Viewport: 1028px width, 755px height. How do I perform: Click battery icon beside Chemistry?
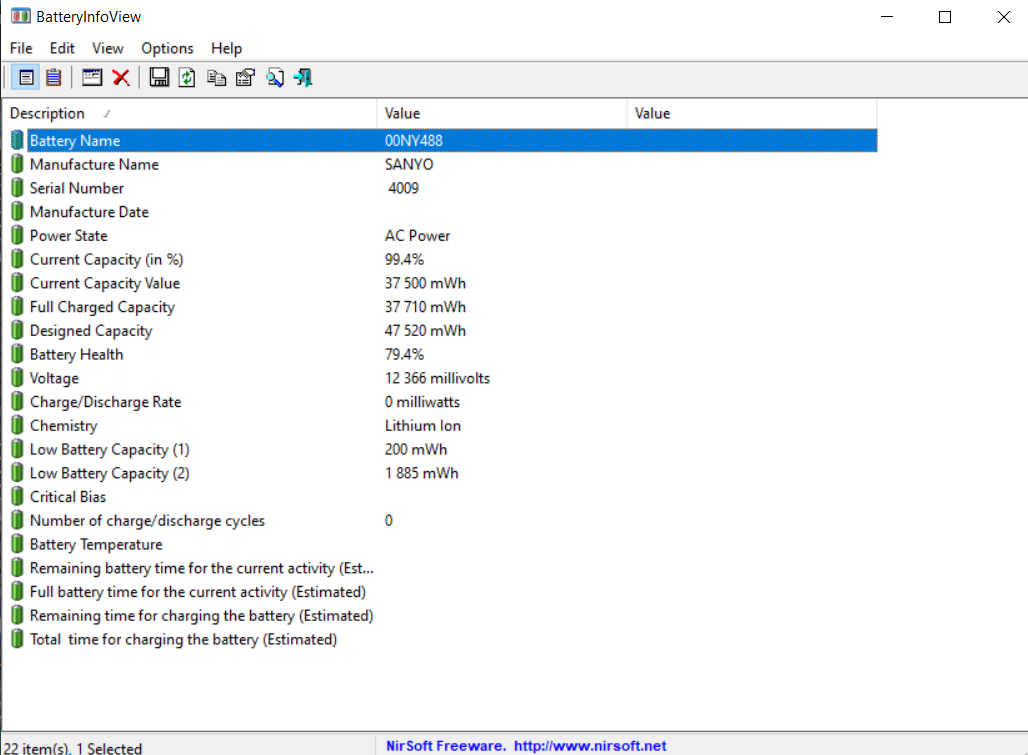pos(17,425)
